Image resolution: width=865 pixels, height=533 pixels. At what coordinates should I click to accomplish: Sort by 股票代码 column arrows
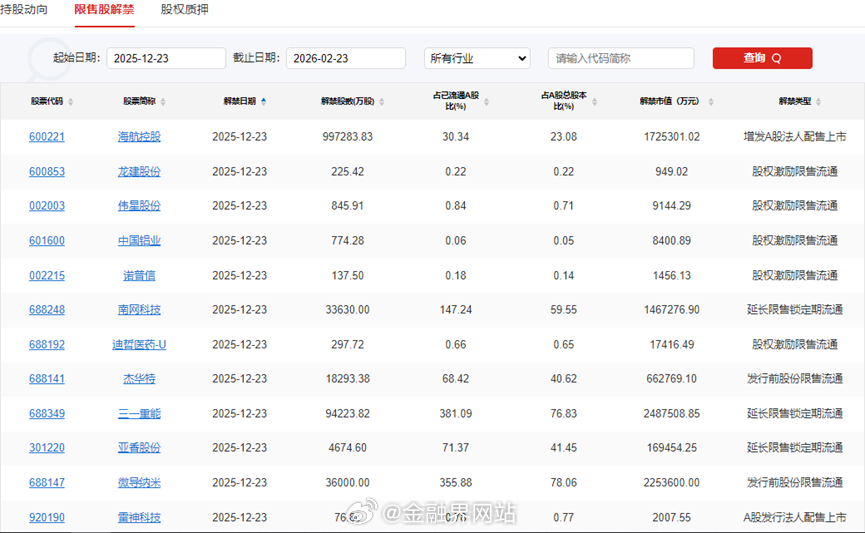[71, 102]
